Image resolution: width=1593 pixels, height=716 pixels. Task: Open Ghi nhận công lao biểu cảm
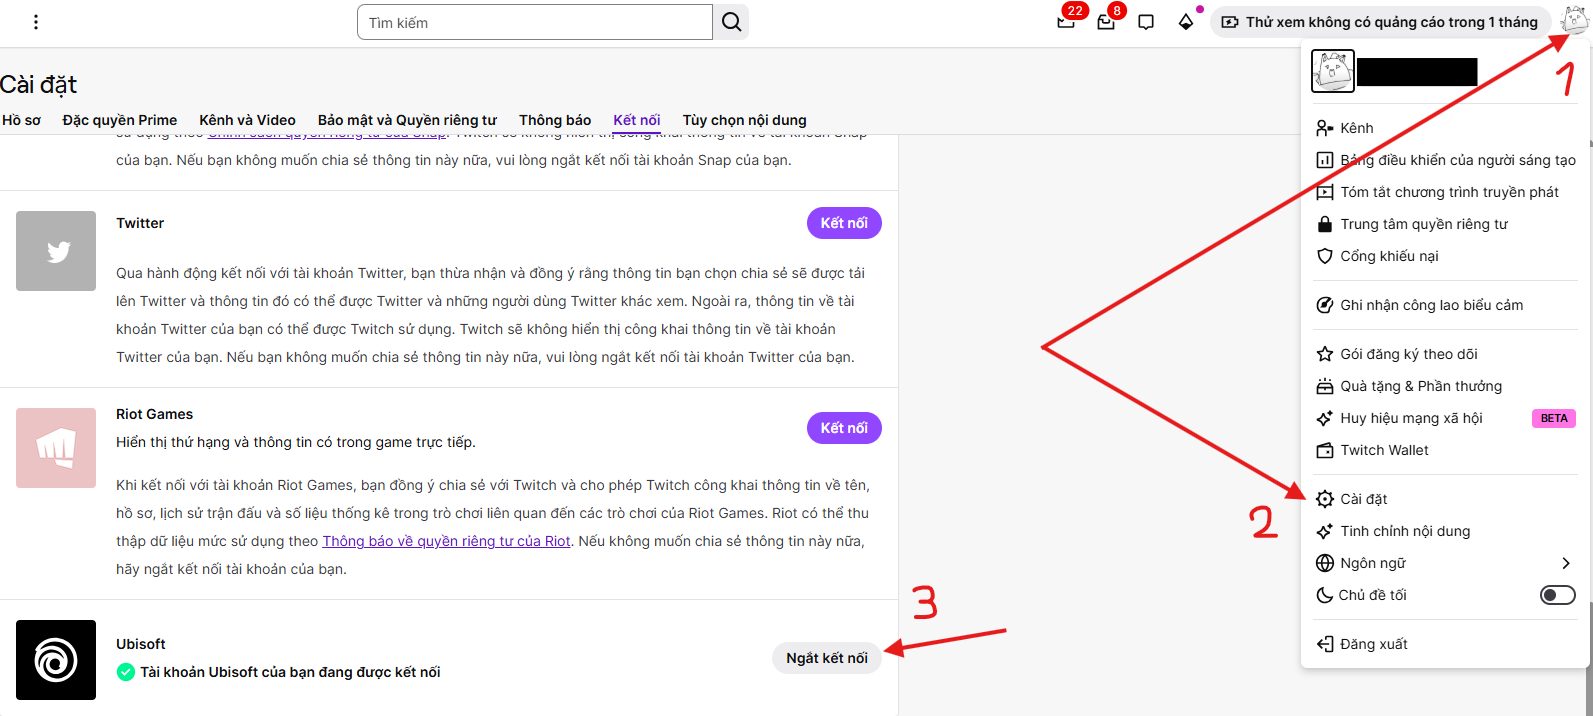click(1445, 305)
